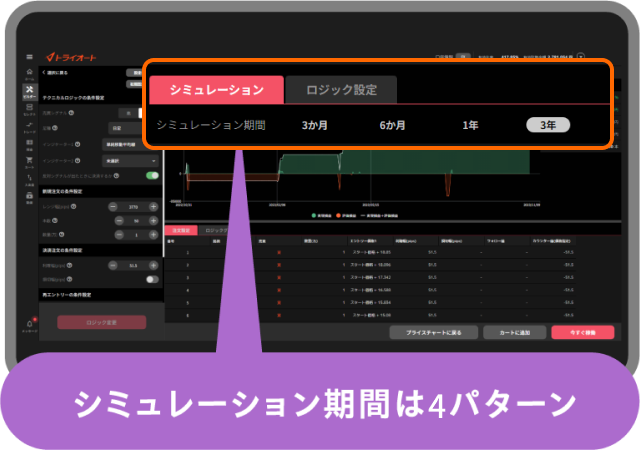Screen dimensions: 640x450
Task: Click the カウンター値 column header
Action: tap(551, 241)
